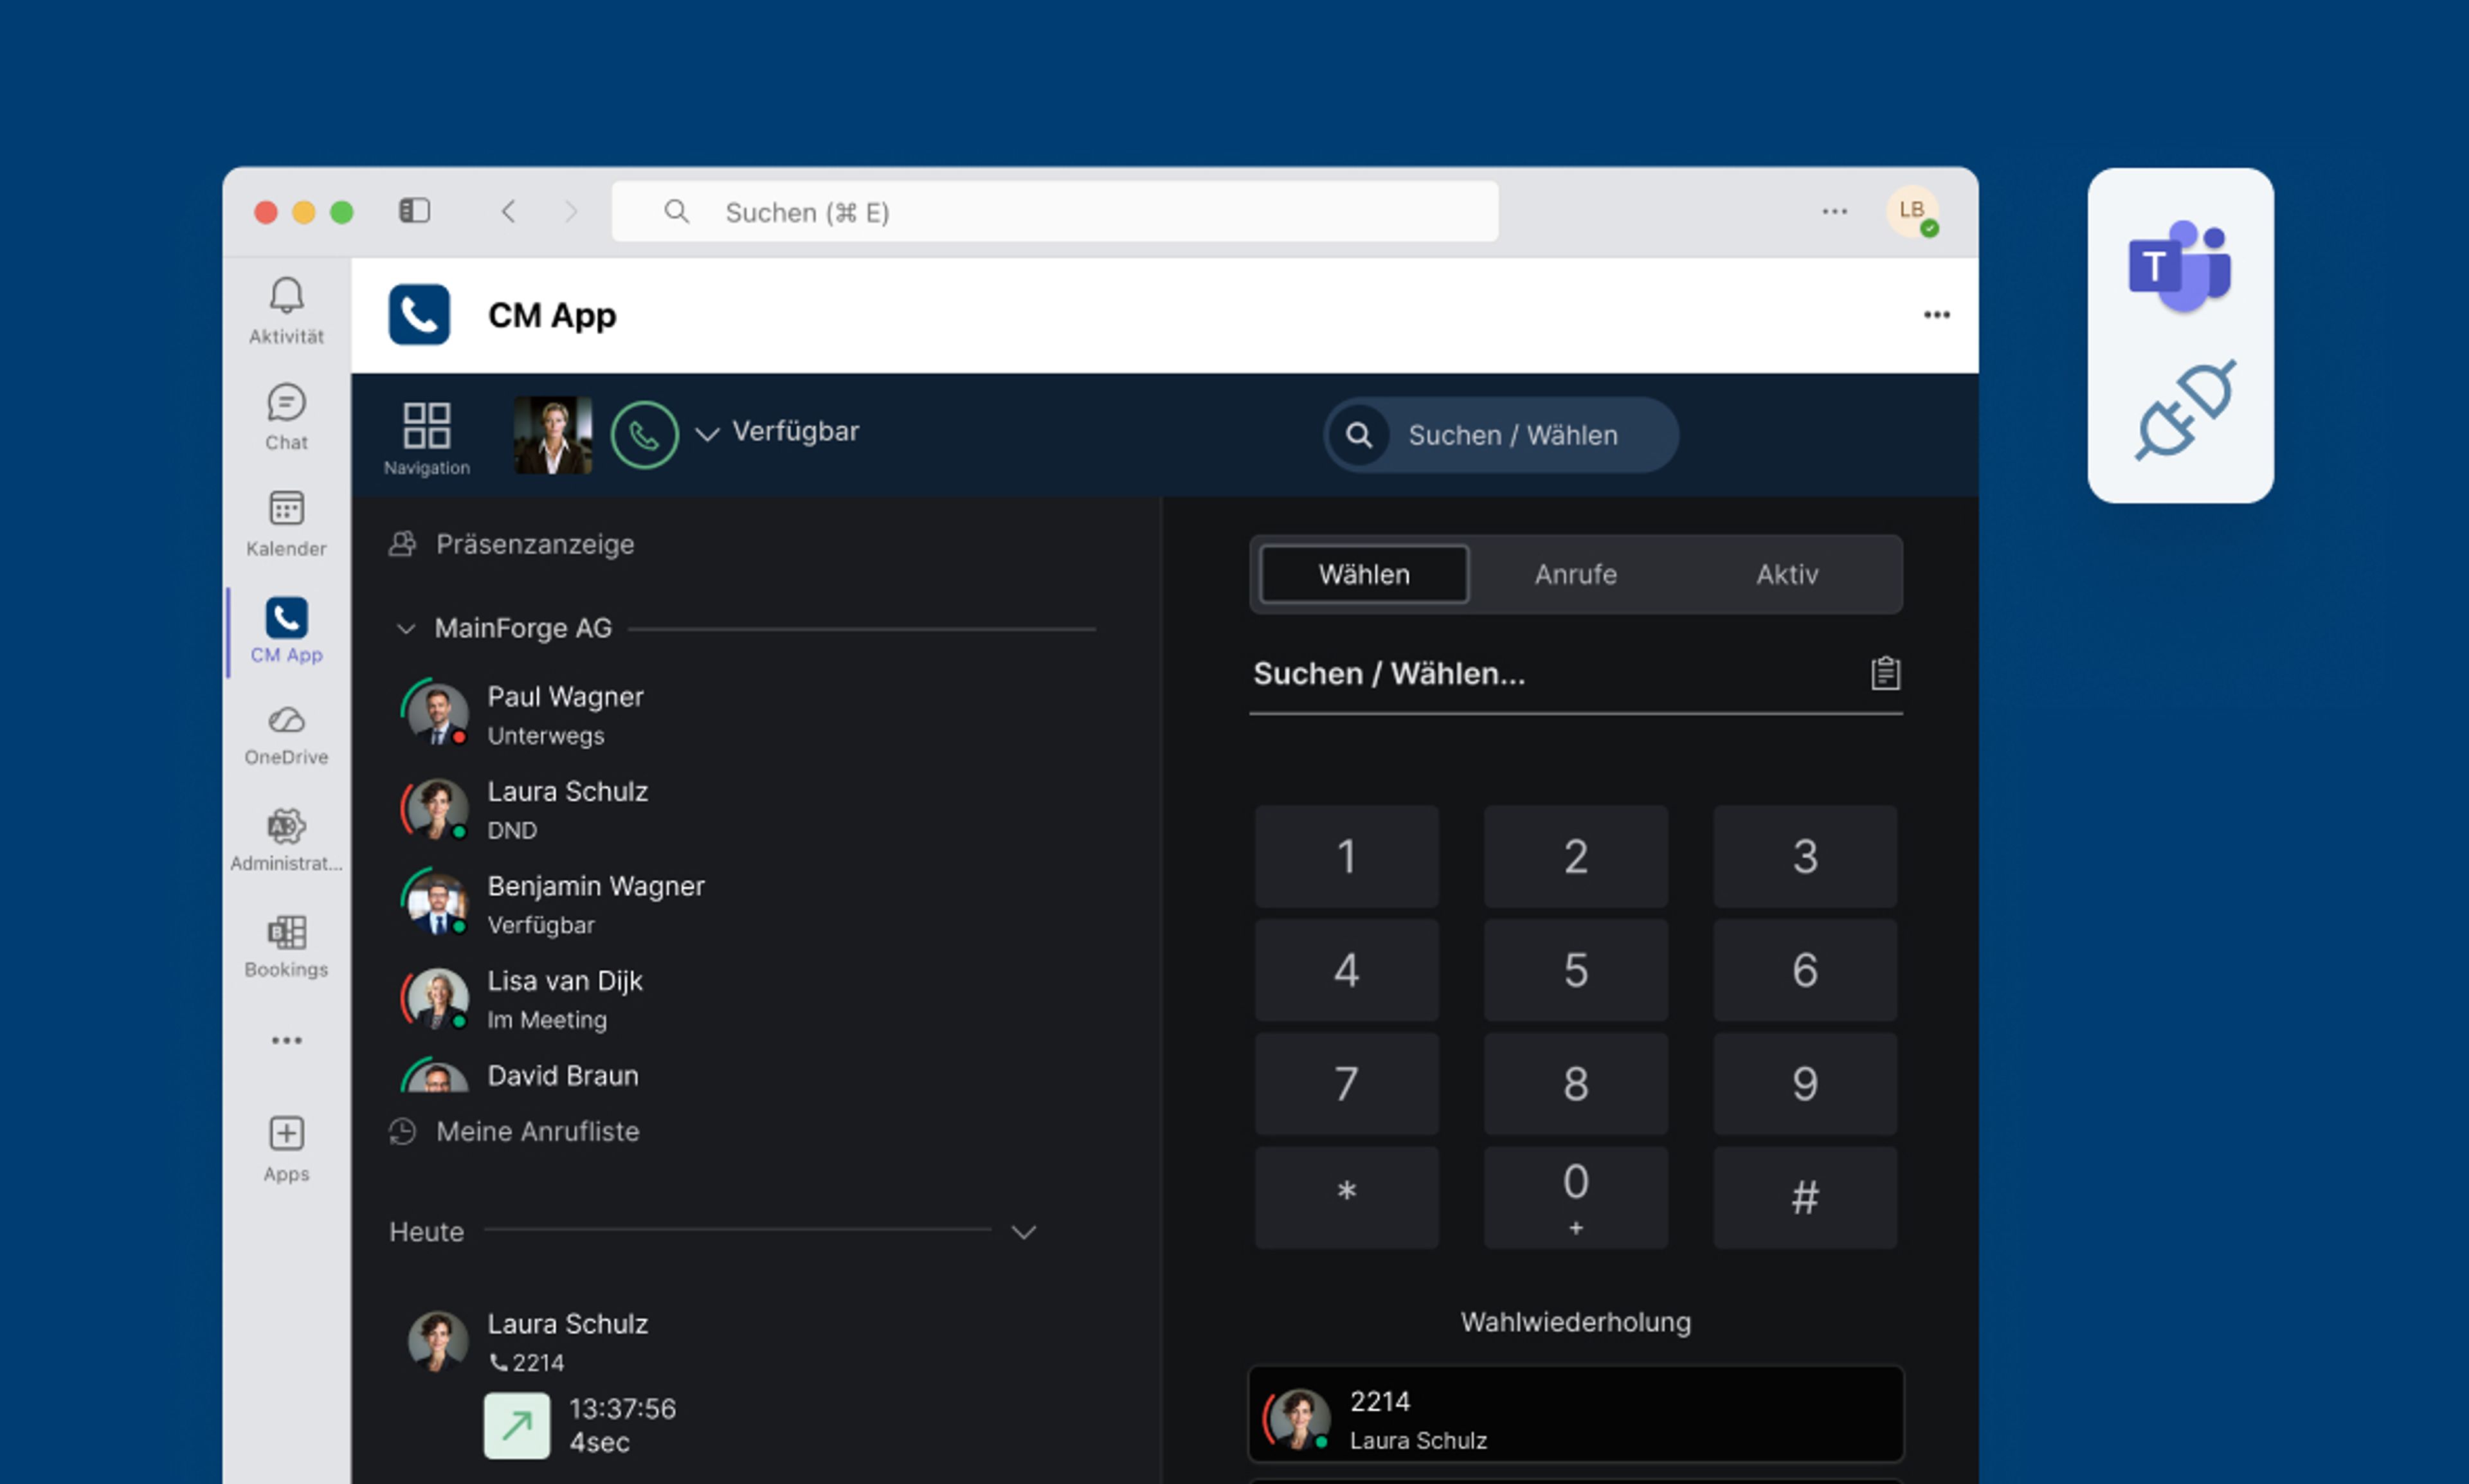Viewport: 2469px width, 1484px height.
Task: Collapse the MainForge AG group
Action: click(x=405, y=629)
